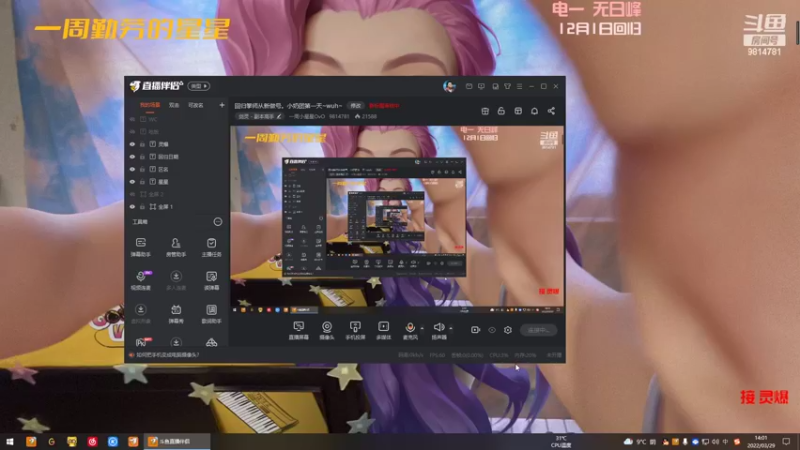The image size is (800, 450).
Task: Open the 视频连麦 microphone tool
Action: click(x=141, y=281)
